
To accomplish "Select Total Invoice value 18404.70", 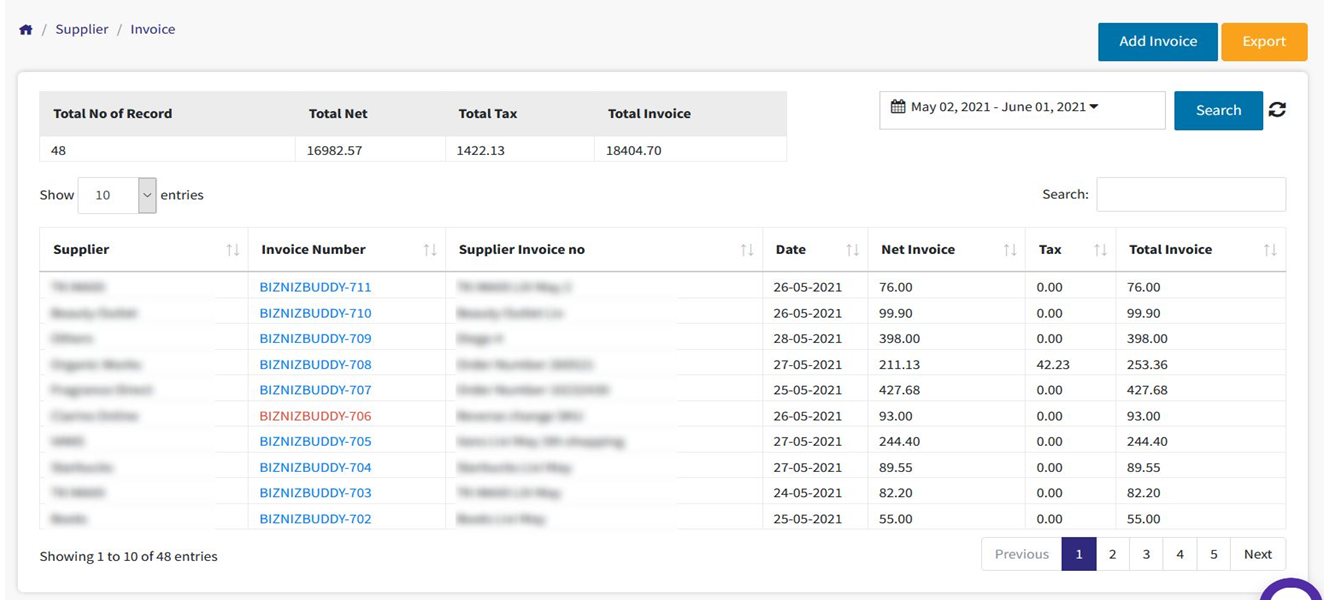I will (x=634, y=151).
